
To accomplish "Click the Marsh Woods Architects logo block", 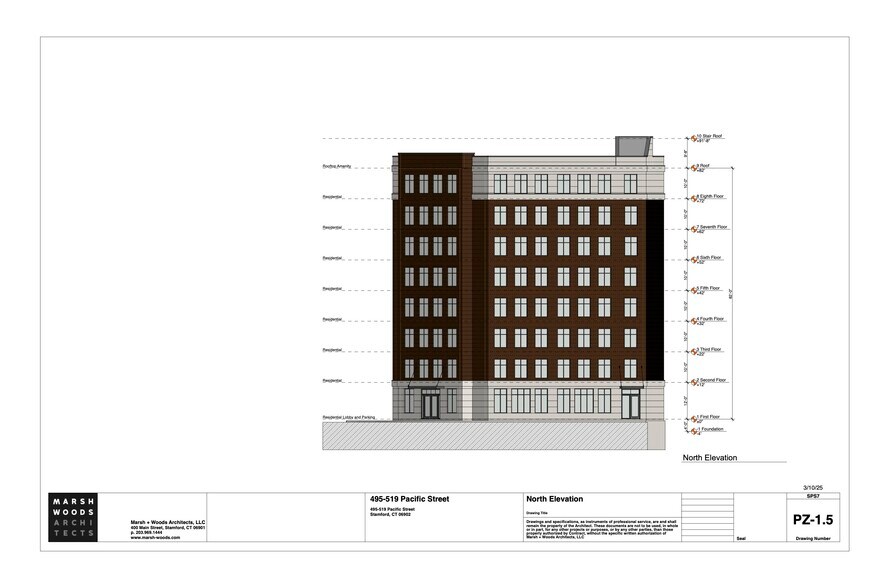I will (x=74, y=518).
